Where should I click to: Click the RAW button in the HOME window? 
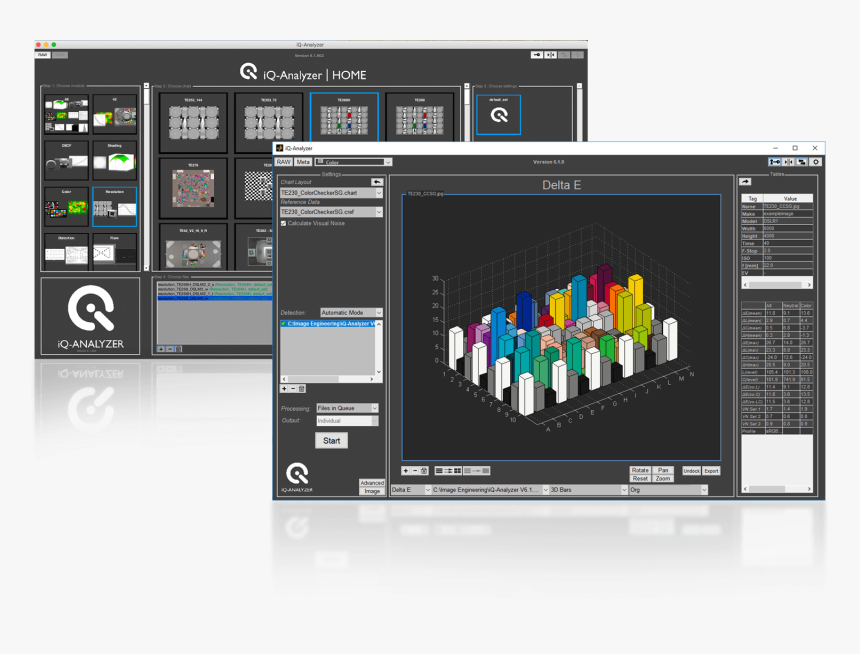click(x=43, y=55)
